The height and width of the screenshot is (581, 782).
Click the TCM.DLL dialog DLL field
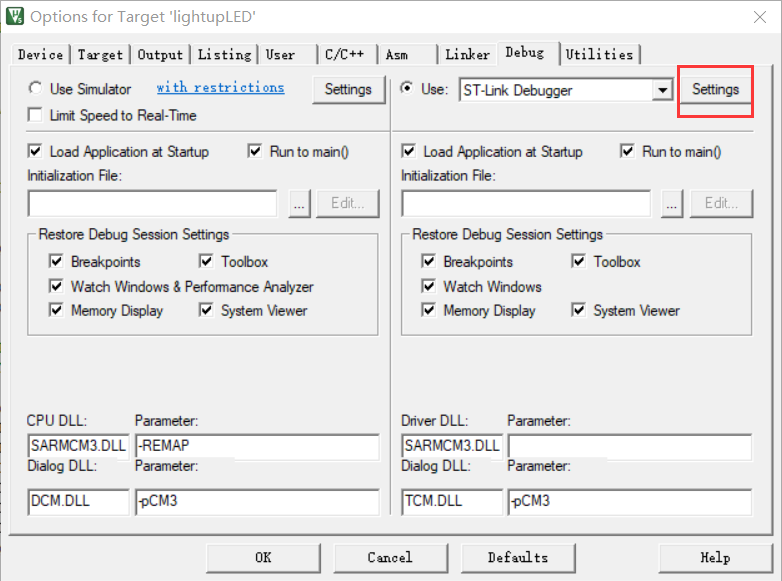click(x=452, y=502)
